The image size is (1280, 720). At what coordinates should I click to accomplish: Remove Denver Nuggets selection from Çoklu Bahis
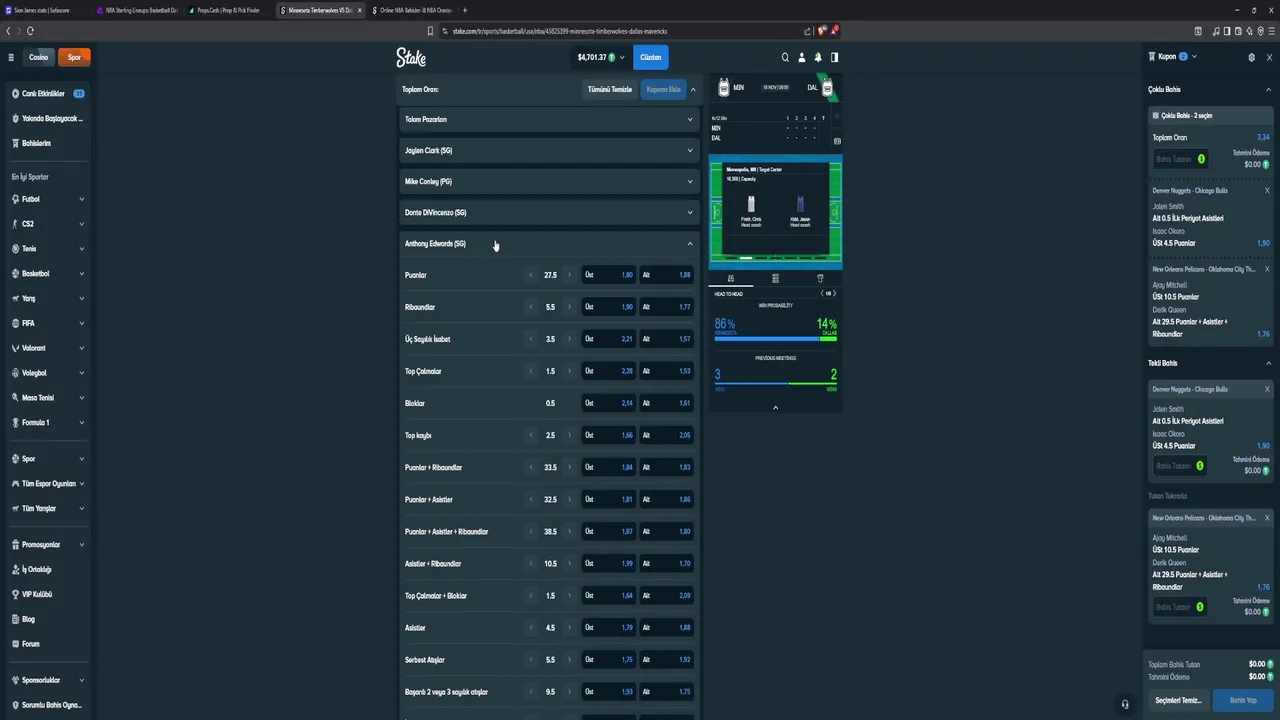[1267, 190]
